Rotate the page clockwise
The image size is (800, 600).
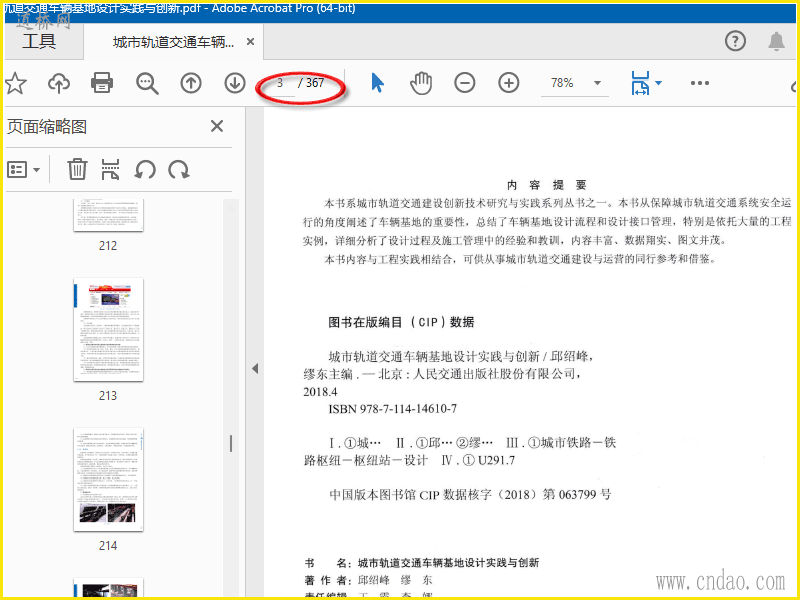[179, 169]
